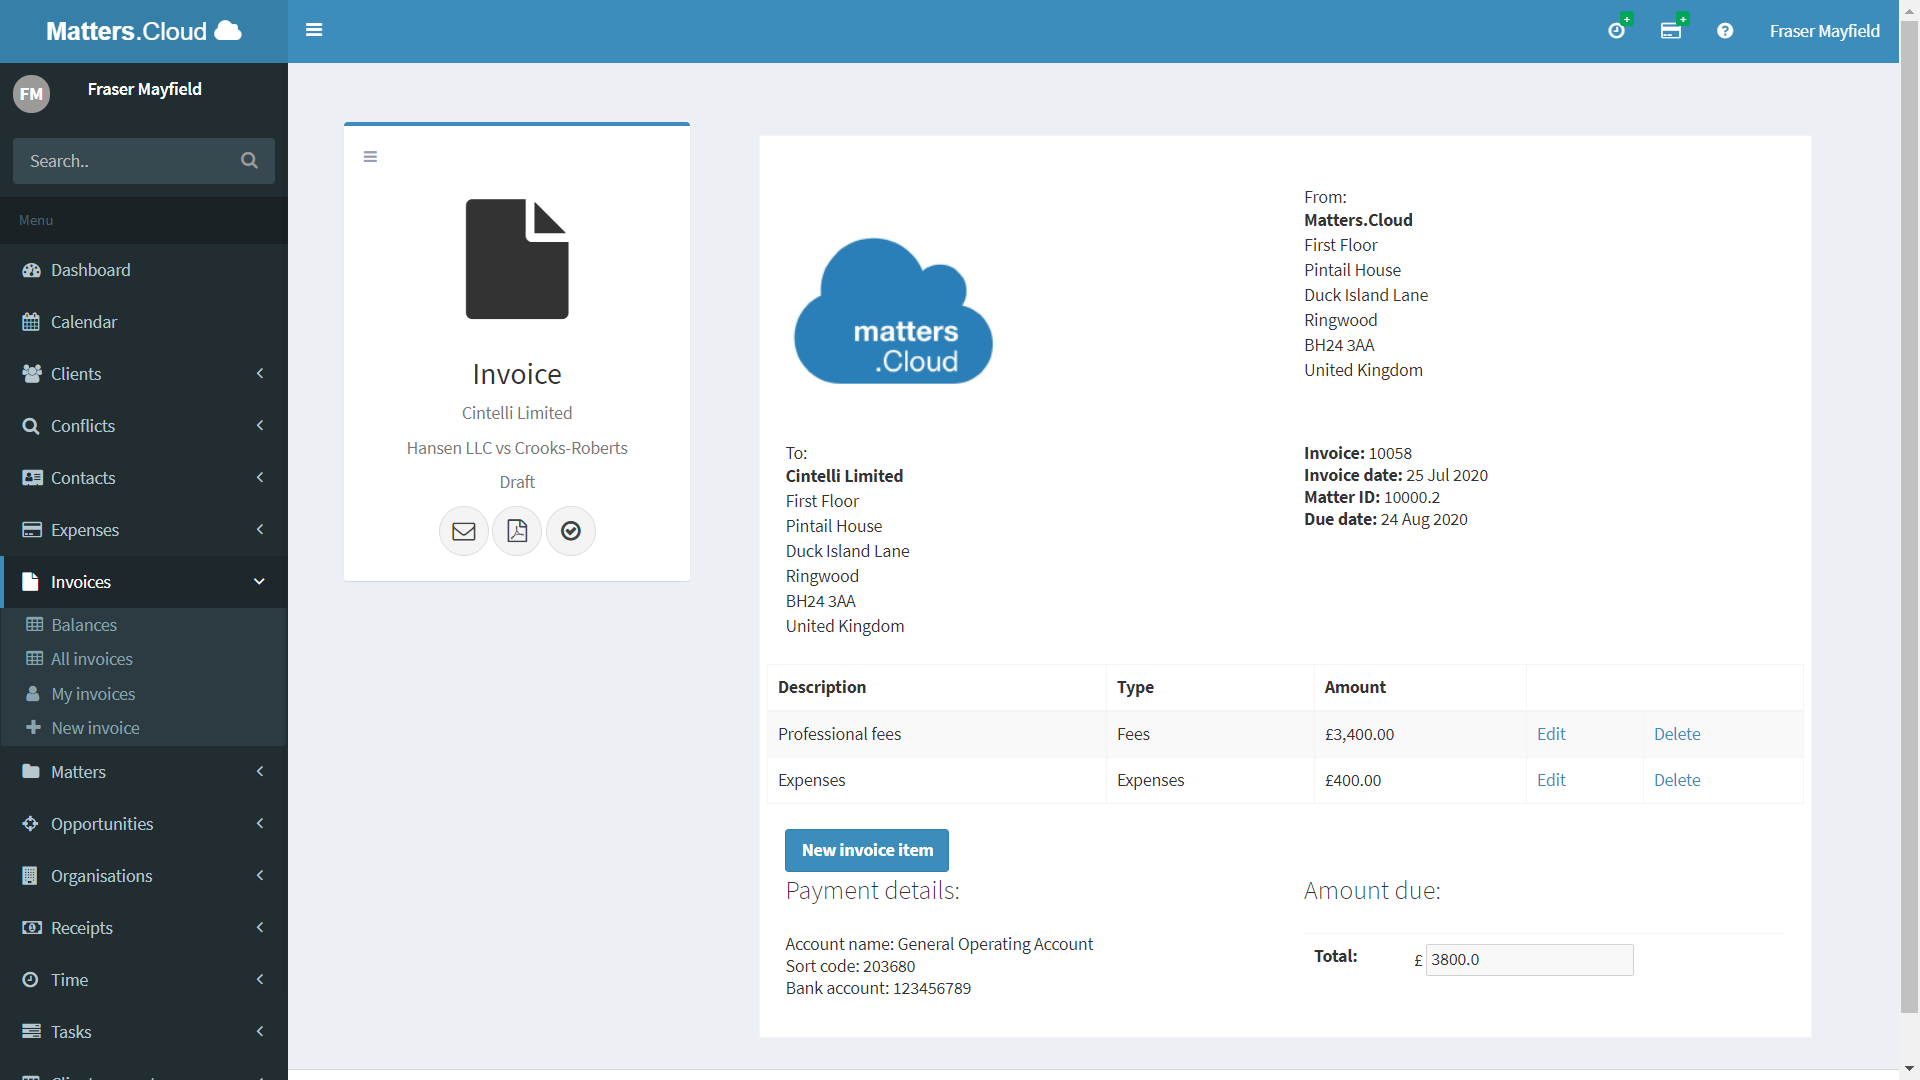This screenshot has height=1080, width=1920.
Task: Open the Calendar menu item
Action: (x=144, y=322)
